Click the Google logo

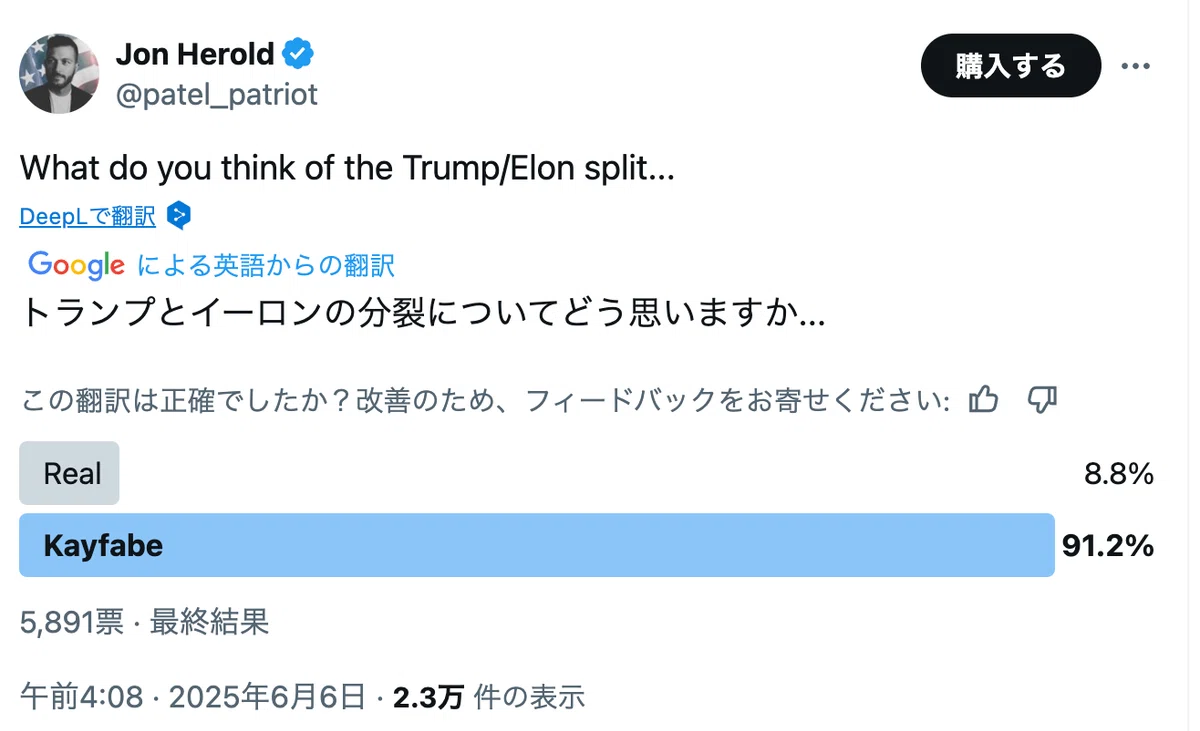pos(77,265)
